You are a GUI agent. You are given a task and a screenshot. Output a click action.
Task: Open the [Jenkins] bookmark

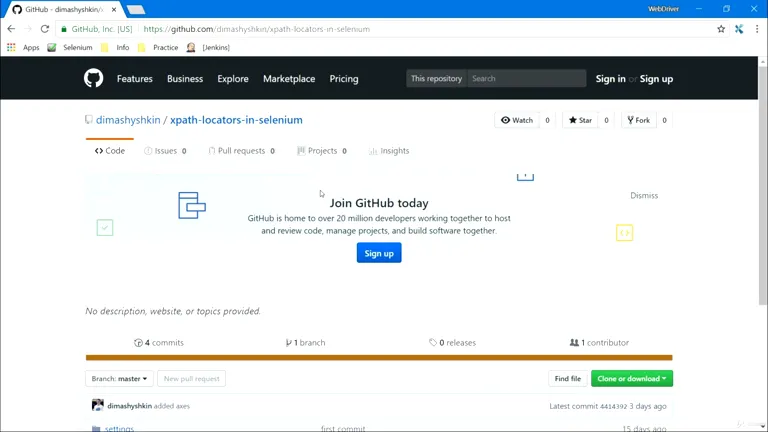[x=208, y=48]
